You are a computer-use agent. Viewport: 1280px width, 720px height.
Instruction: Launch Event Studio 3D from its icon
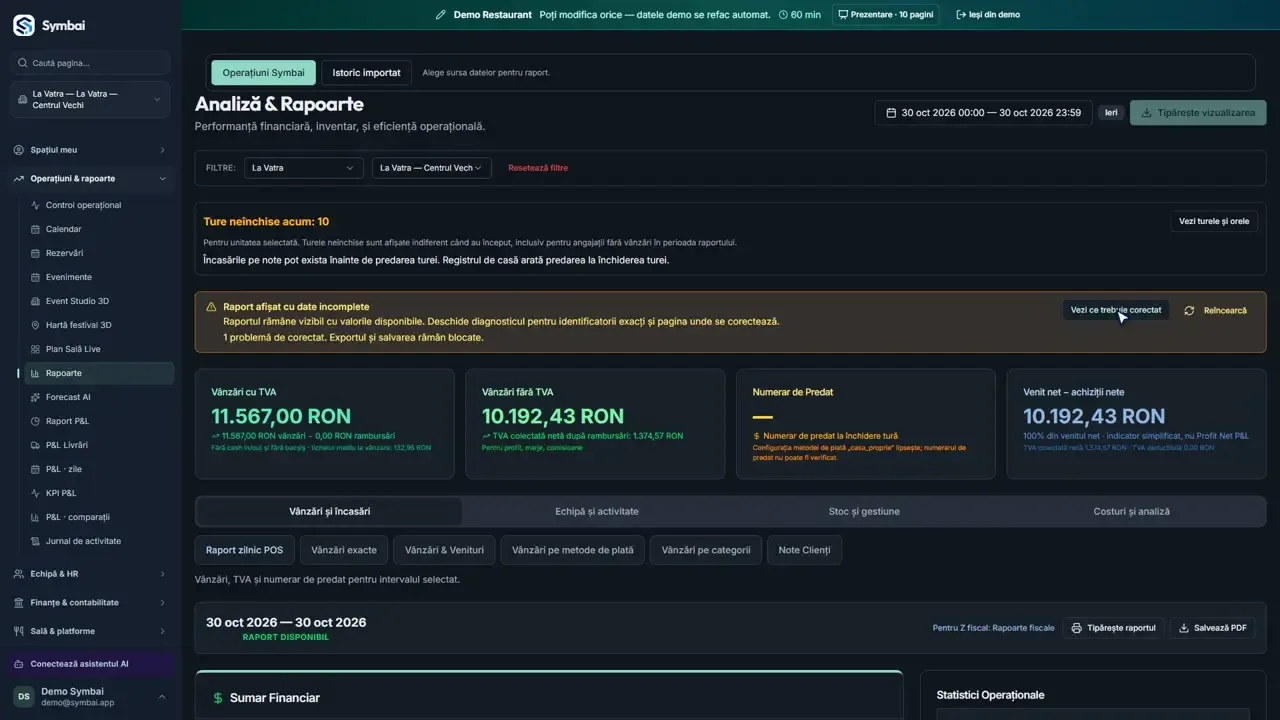click(x=35, y=301)
